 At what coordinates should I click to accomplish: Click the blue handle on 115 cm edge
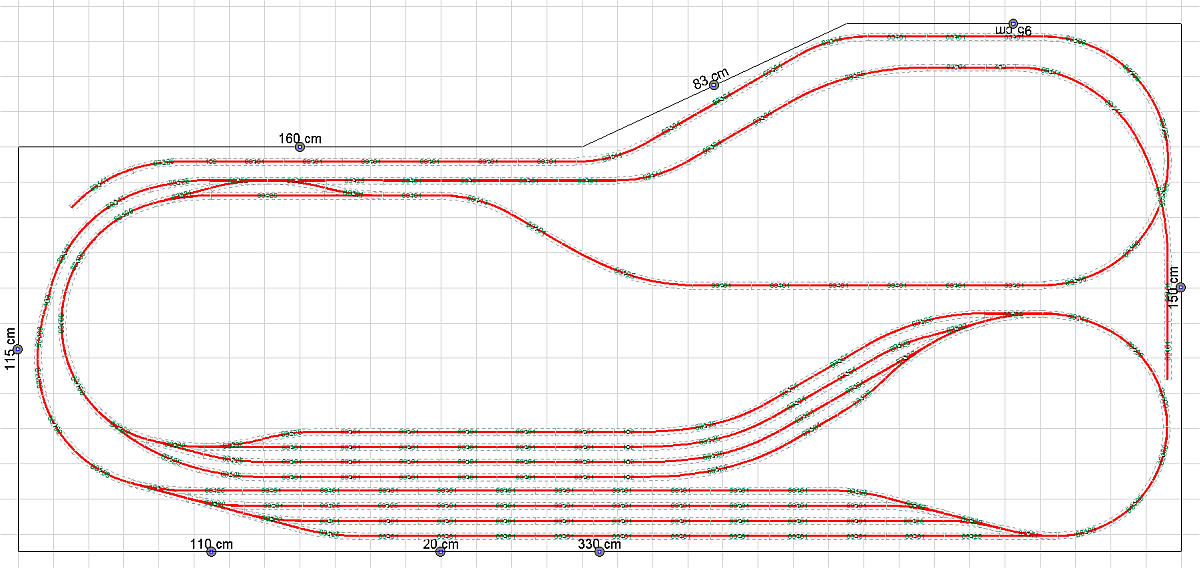[x=18, y=349]
